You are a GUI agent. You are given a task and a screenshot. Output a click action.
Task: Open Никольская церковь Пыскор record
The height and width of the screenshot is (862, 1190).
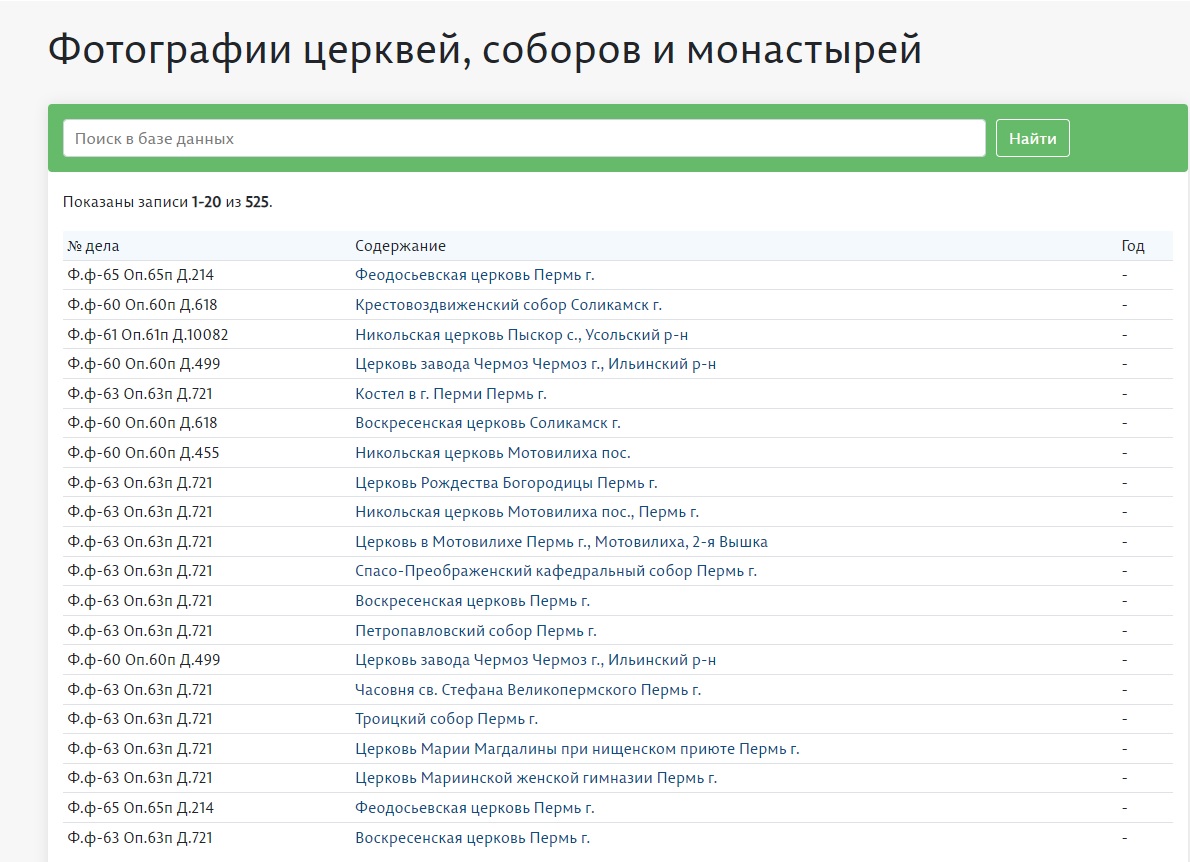(x=521, y=335)
